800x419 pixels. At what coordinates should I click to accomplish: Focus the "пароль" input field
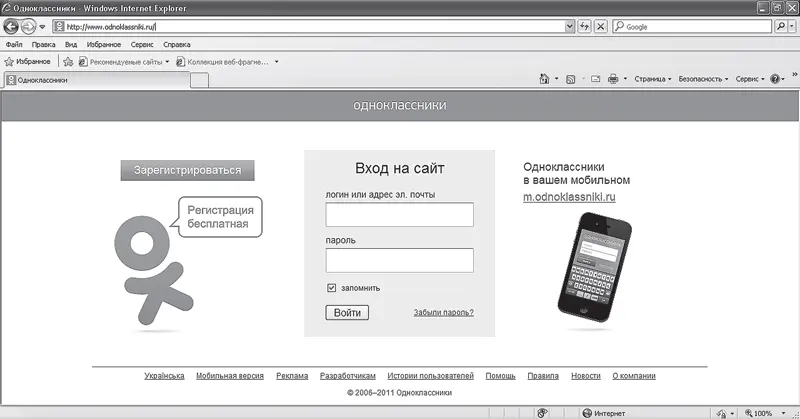[399, 261]
